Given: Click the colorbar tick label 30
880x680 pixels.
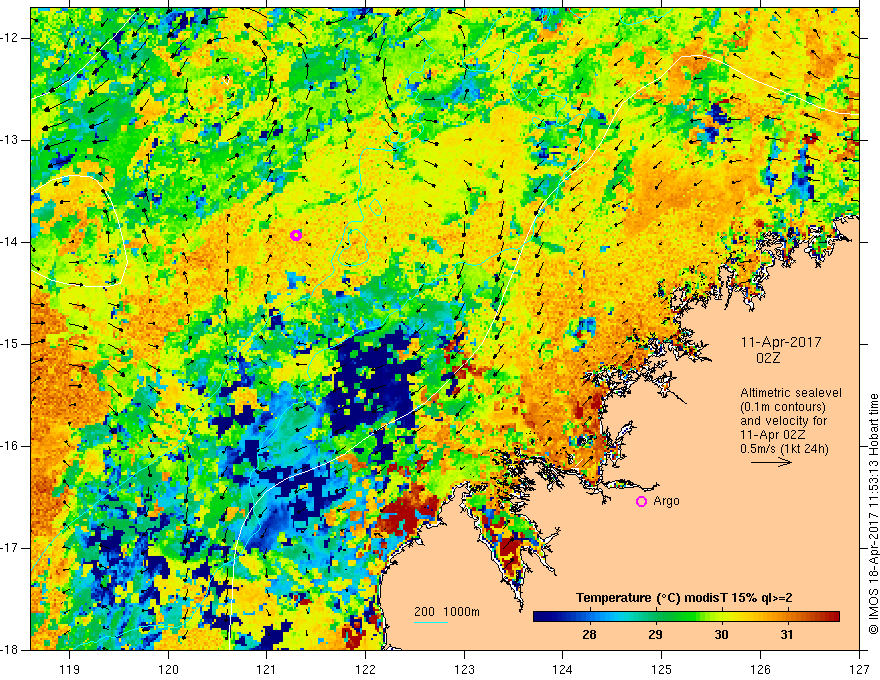Looking at the screenshot, I should [721, 635].
